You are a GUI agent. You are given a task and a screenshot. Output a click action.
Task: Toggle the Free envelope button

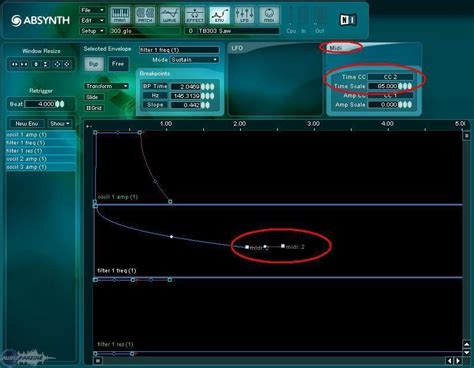[x=118, y=64]
